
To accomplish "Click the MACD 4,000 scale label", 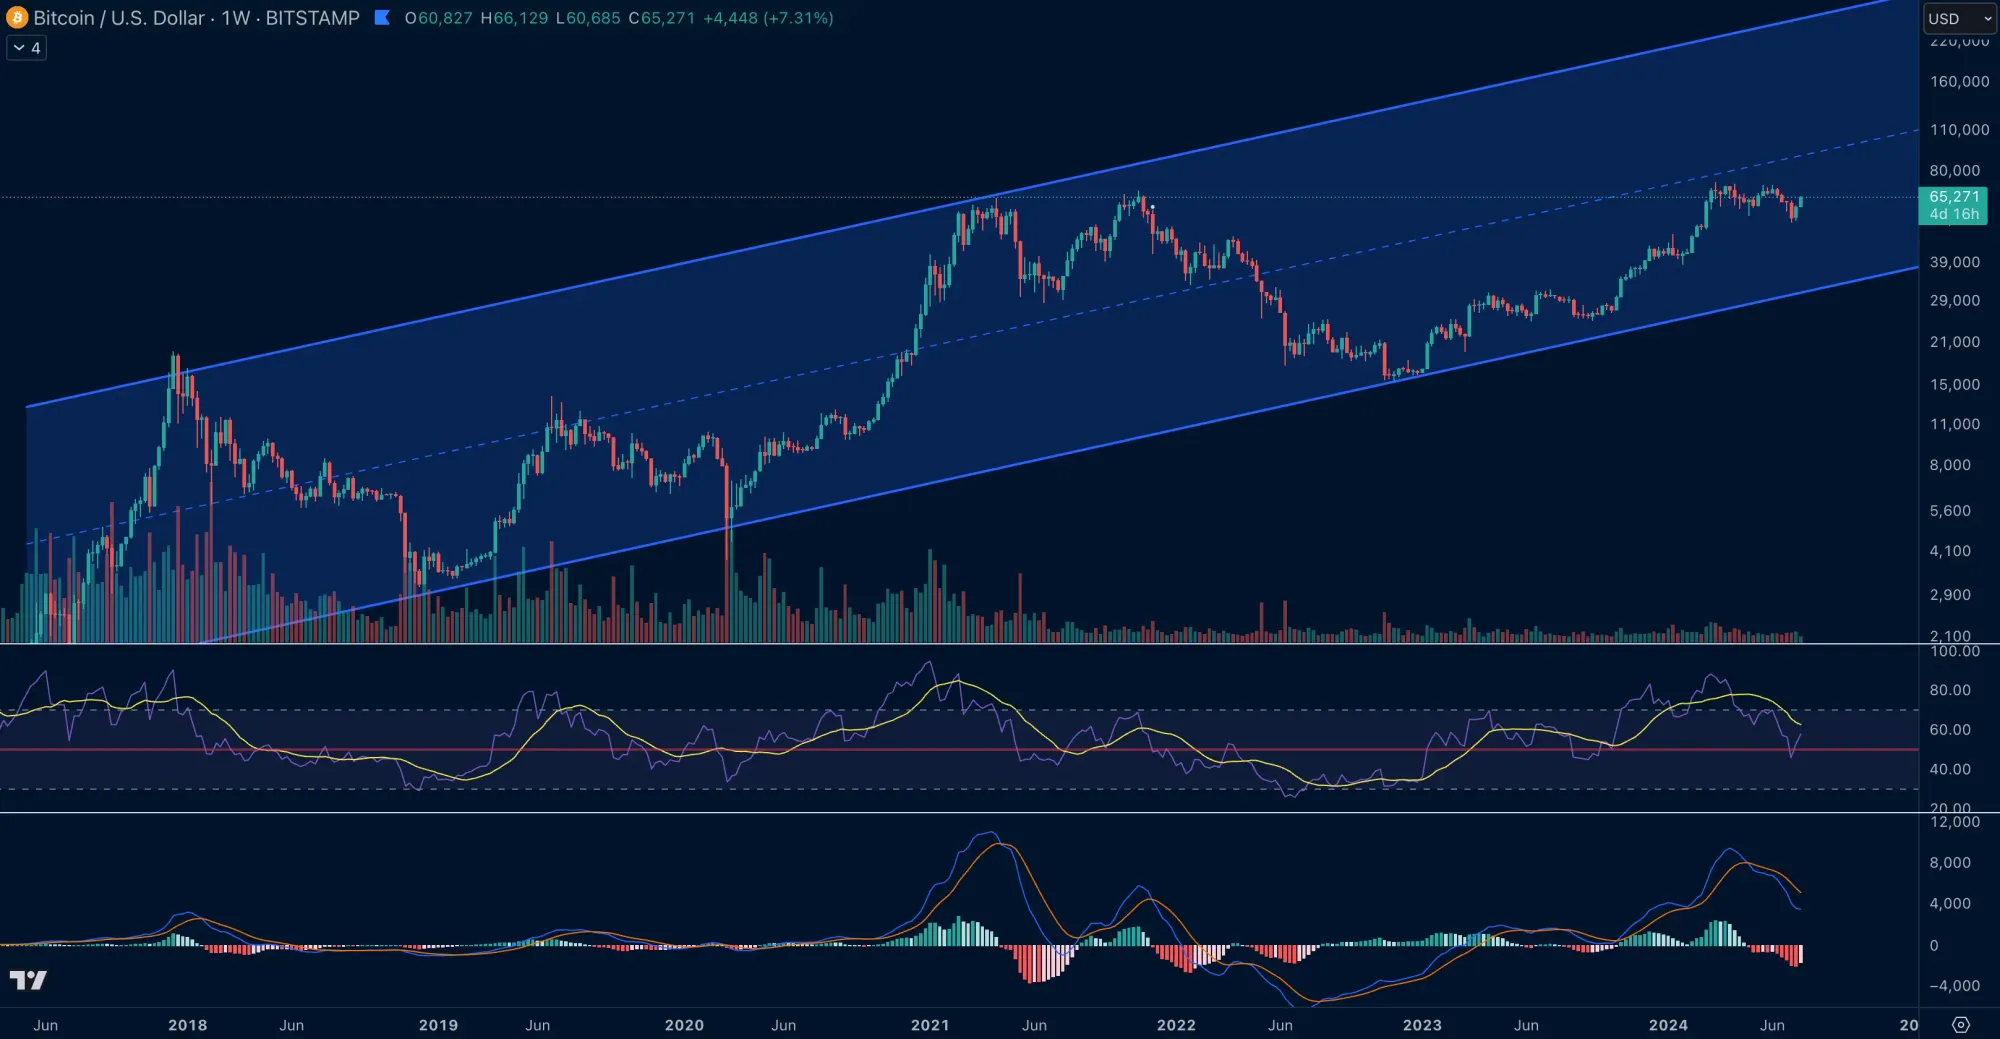I will coord(1950,904).
